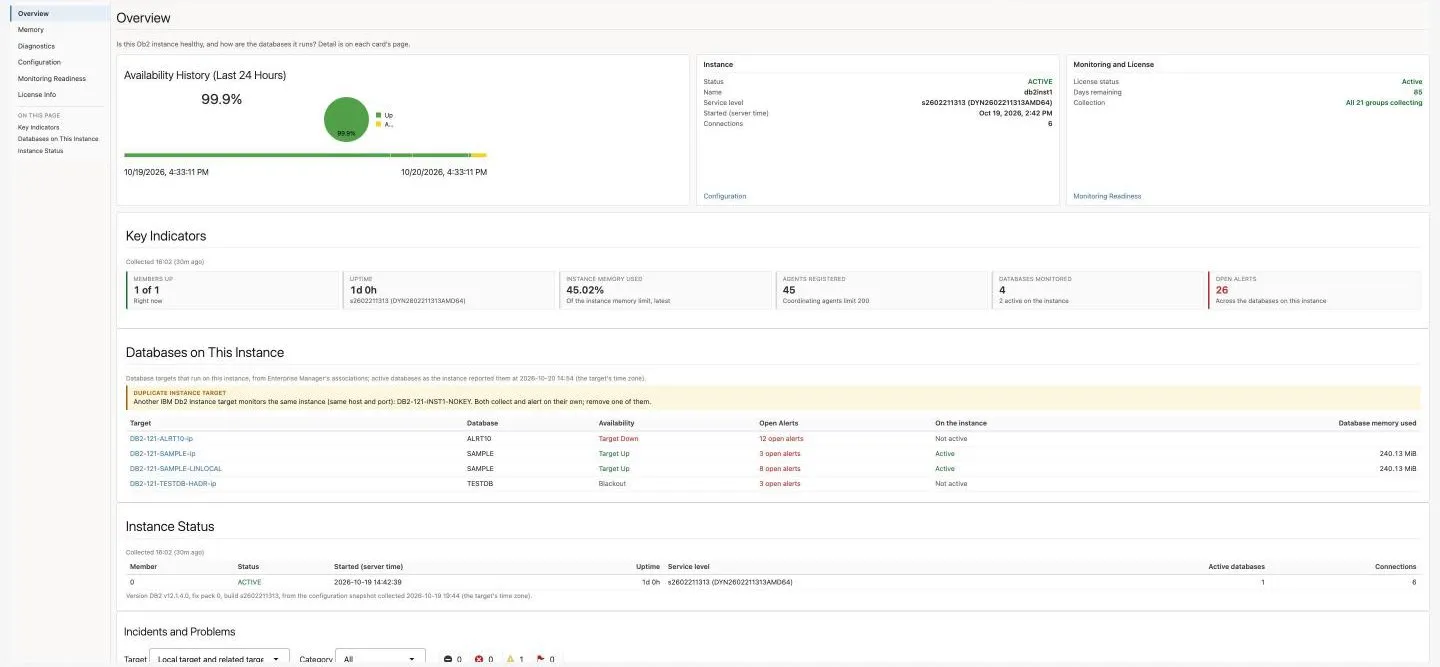This screenshot has width=1440, height=667.
Task: Click the Databases Monitored 4 tile
Action: click(x=1100, y=290)
